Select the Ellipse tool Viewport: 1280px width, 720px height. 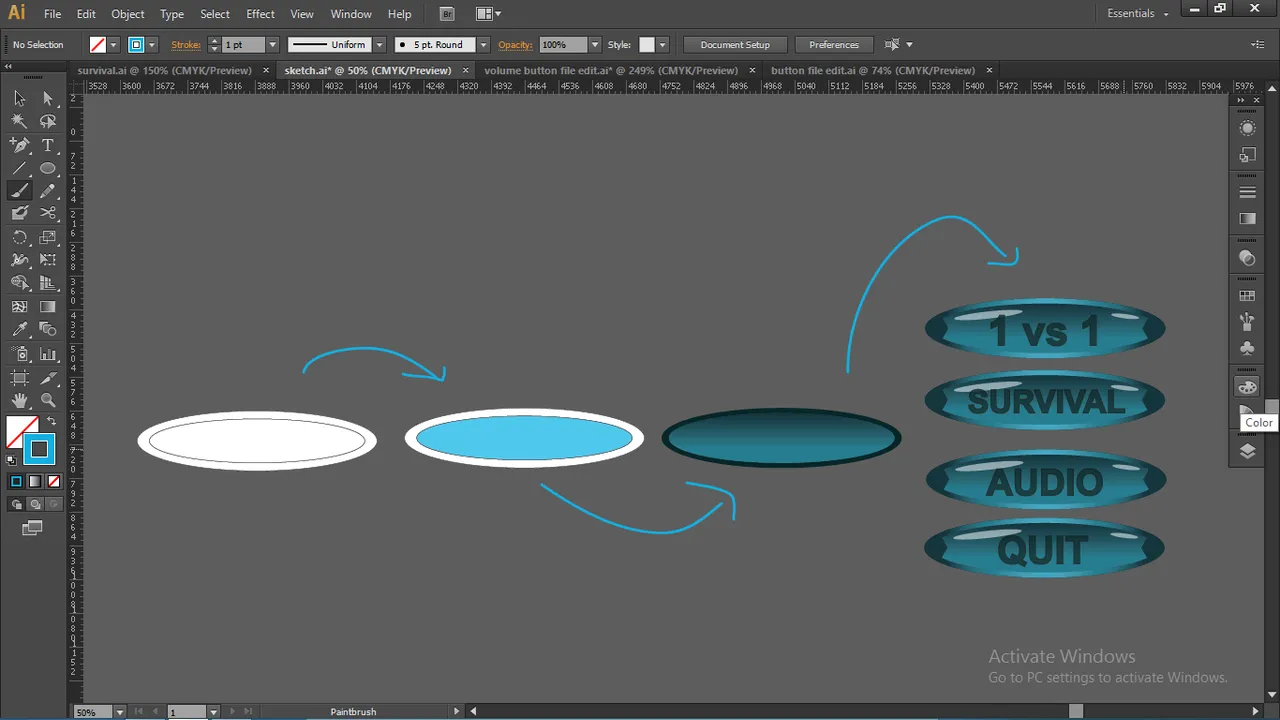click(47, 168)
